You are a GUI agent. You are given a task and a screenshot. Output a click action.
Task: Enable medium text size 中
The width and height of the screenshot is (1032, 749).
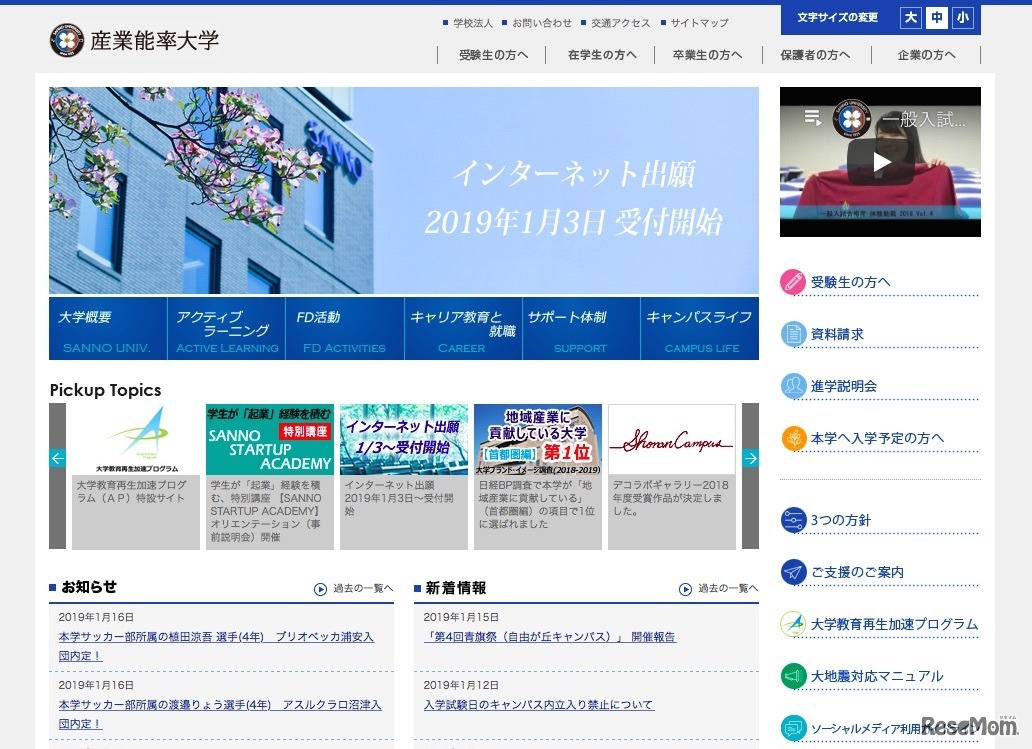[x=935, y=18]
